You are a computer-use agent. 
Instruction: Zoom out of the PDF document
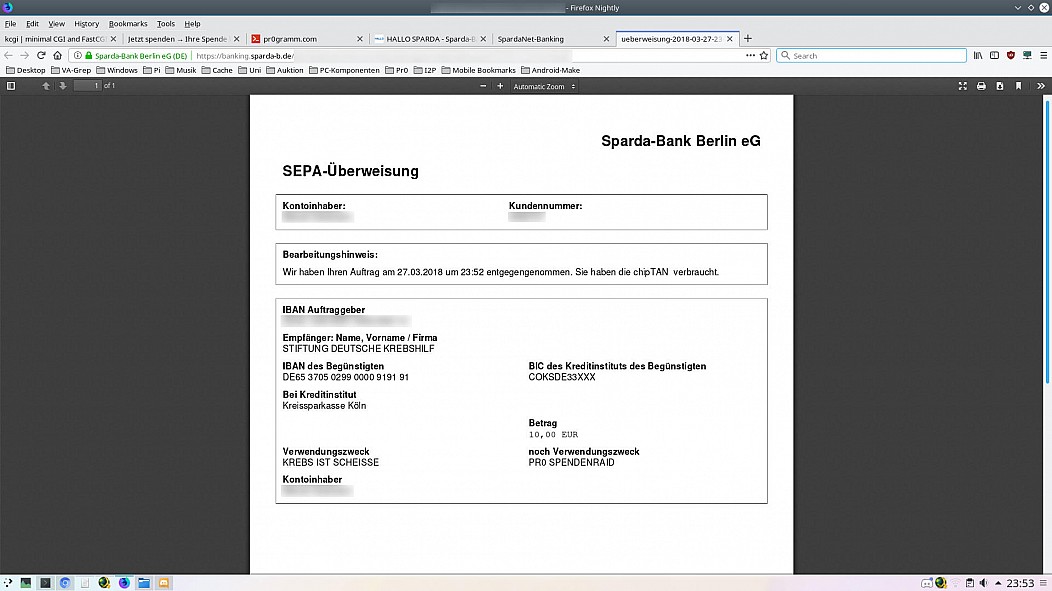pos(483,86)
